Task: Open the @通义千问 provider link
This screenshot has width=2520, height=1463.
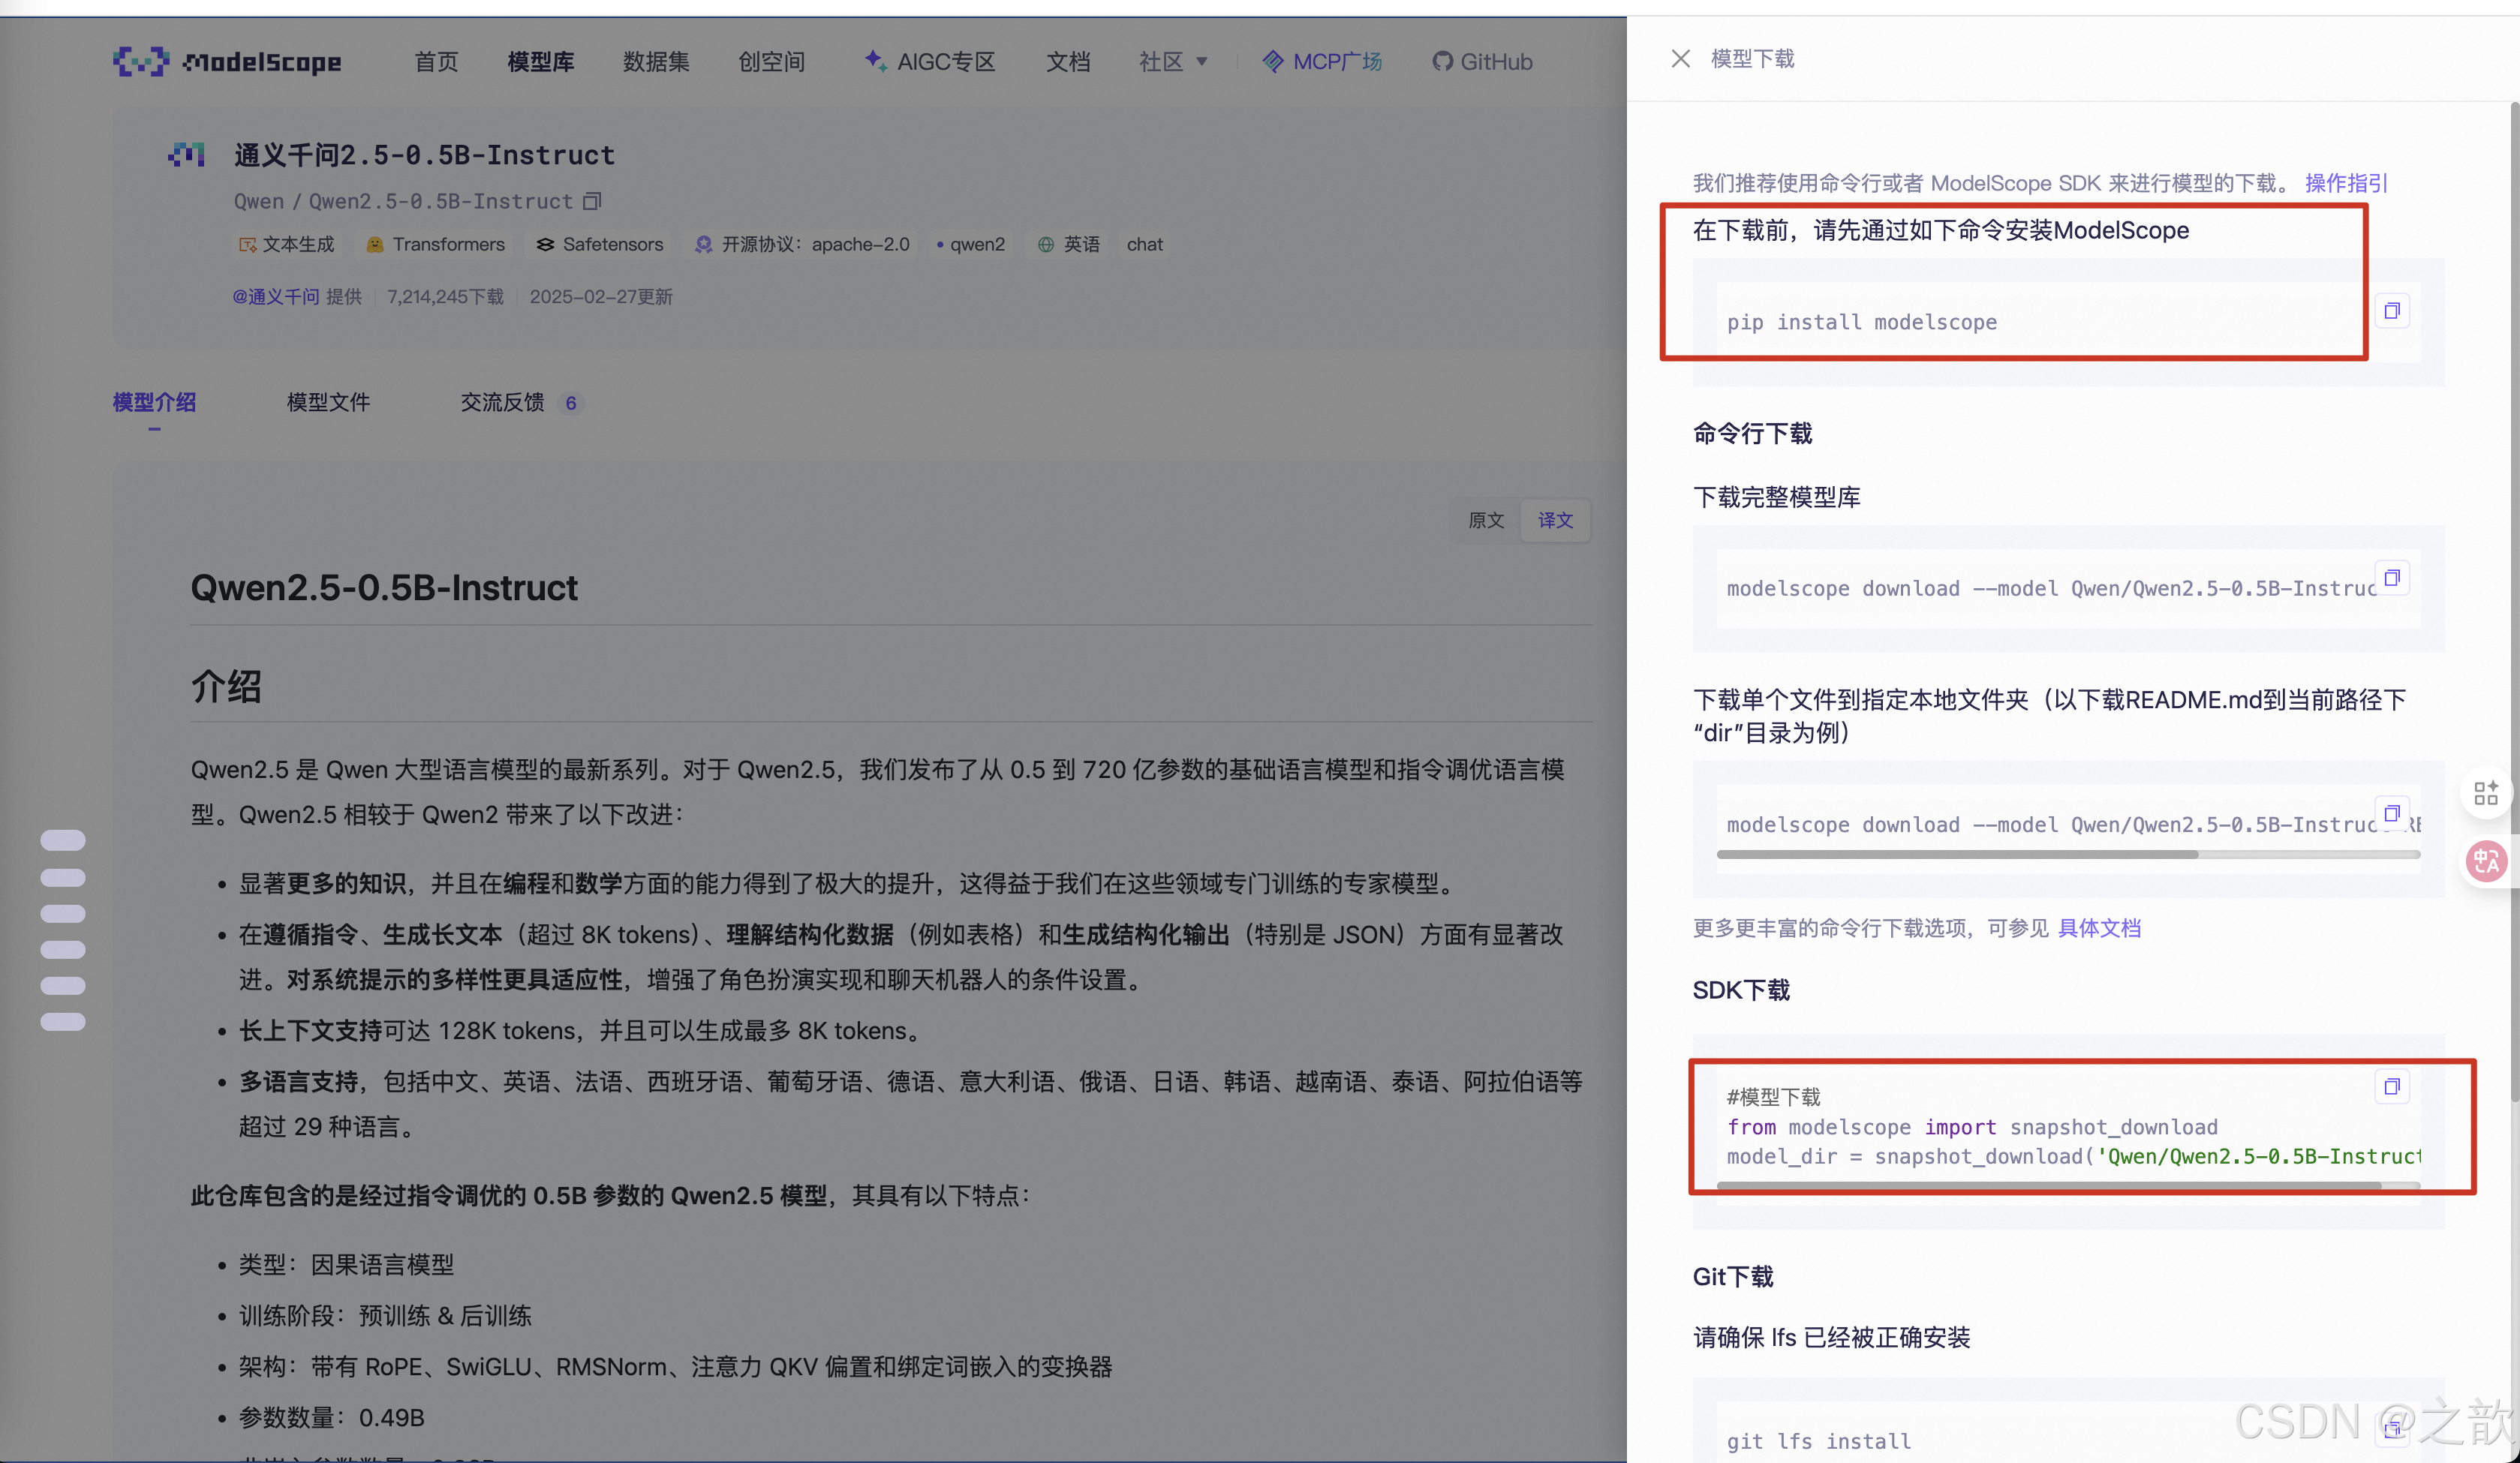Action: pyautogui.click(x=276, y=297)
